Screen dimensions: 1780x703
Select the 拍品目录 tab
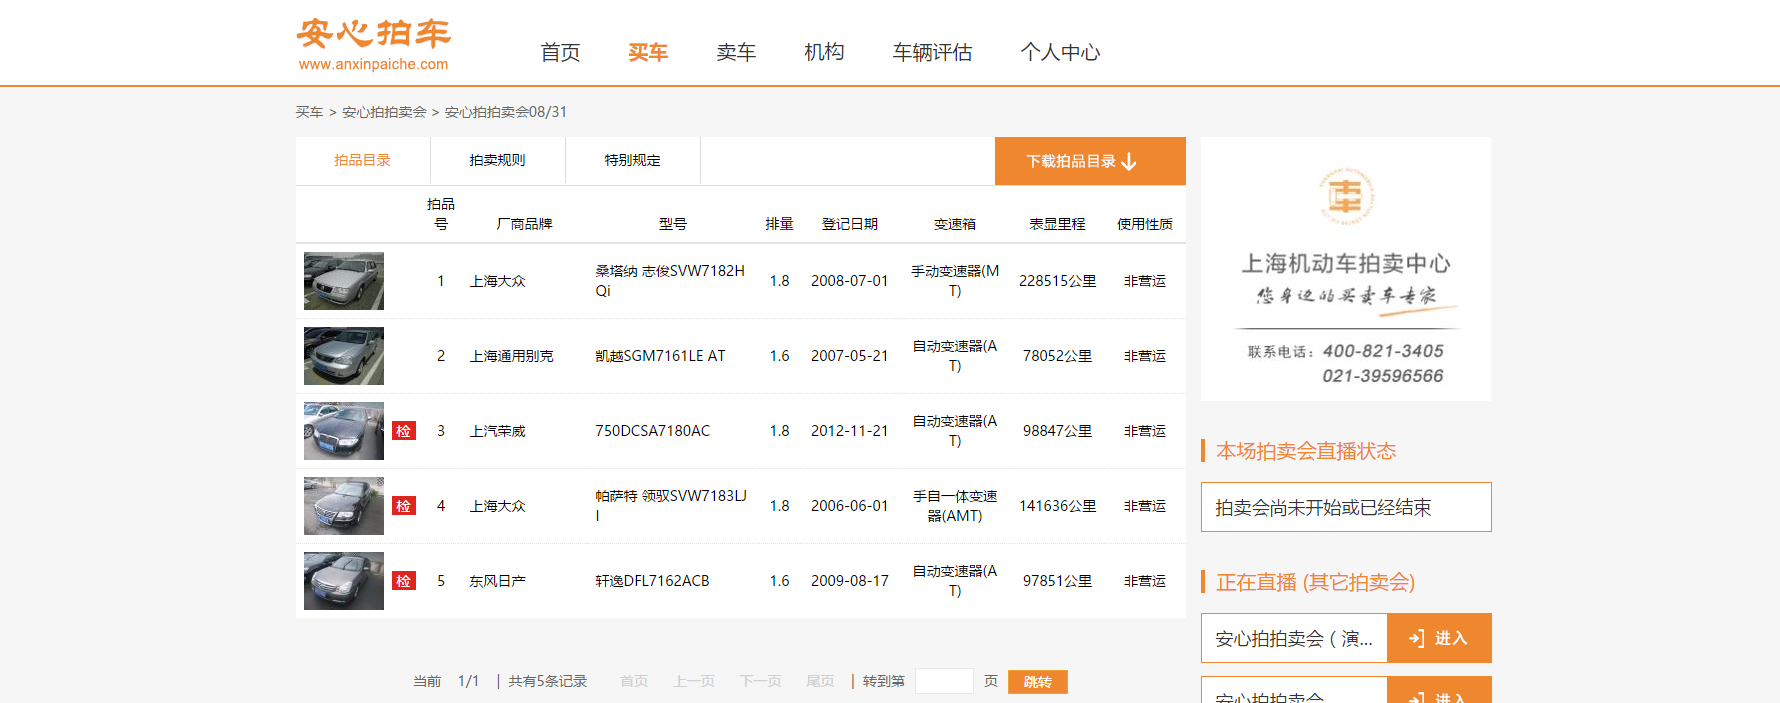(363, 160)
